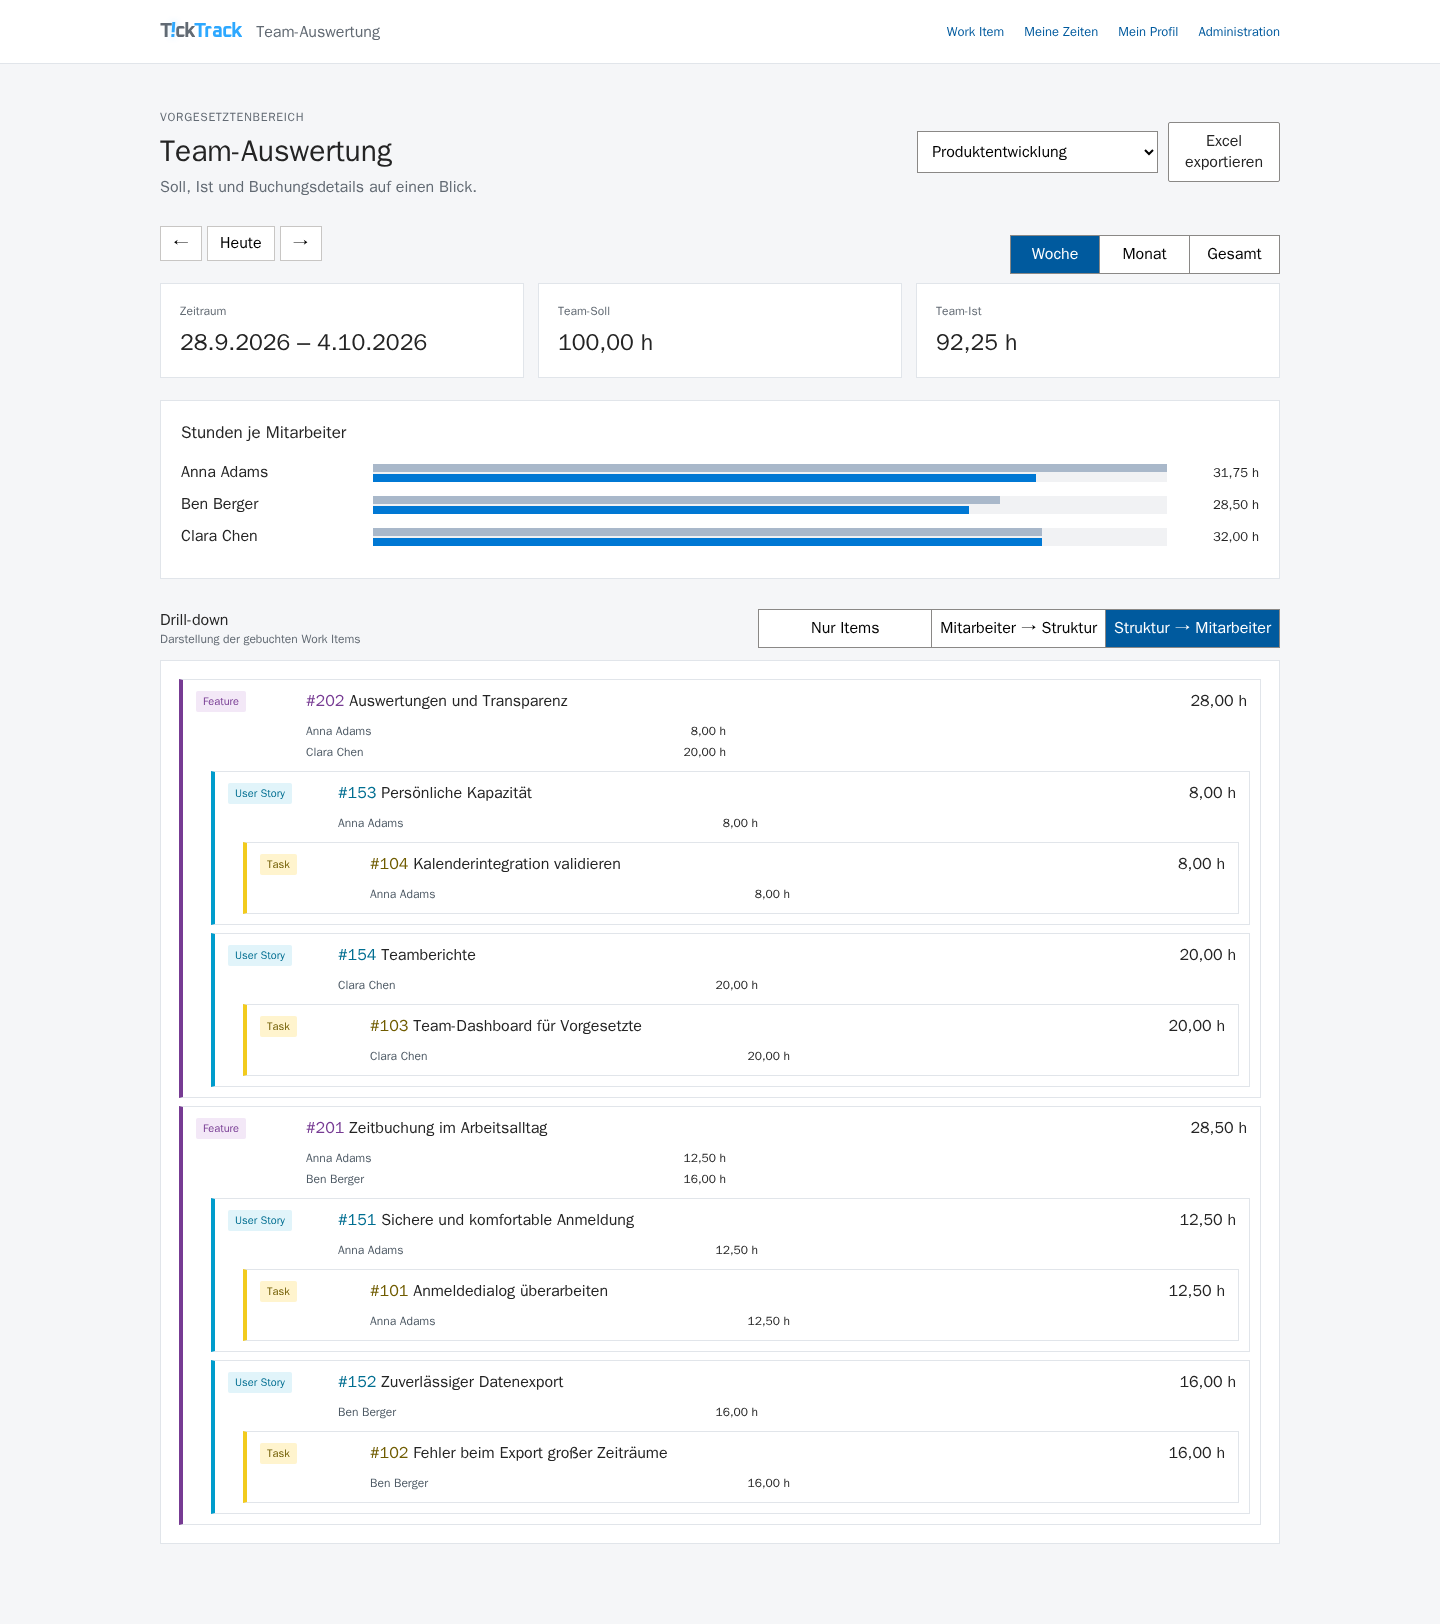The image size is (1440, 1624).
Task: Open feature #202 Auswertungen und Transparenz
Action: point(437,701)
